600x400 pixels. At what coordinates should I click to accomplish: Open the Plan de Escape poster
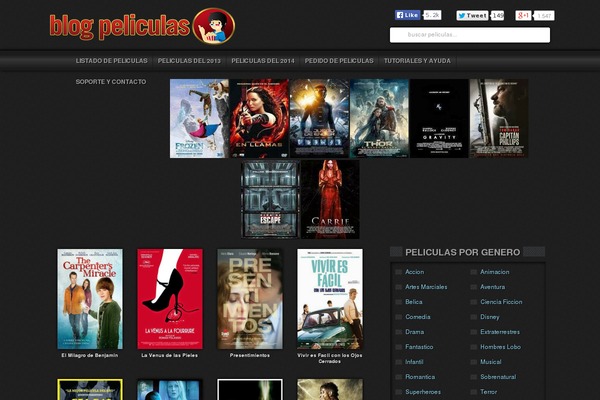click(270, 199)
